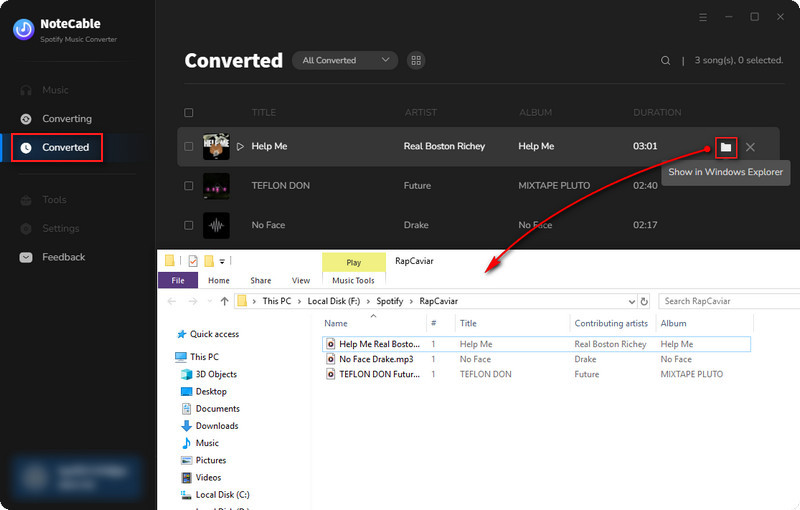Screen dimensions: 800x510
Task: Select the MIXTAPE PLUTO album text
Action: coord(554,186)
